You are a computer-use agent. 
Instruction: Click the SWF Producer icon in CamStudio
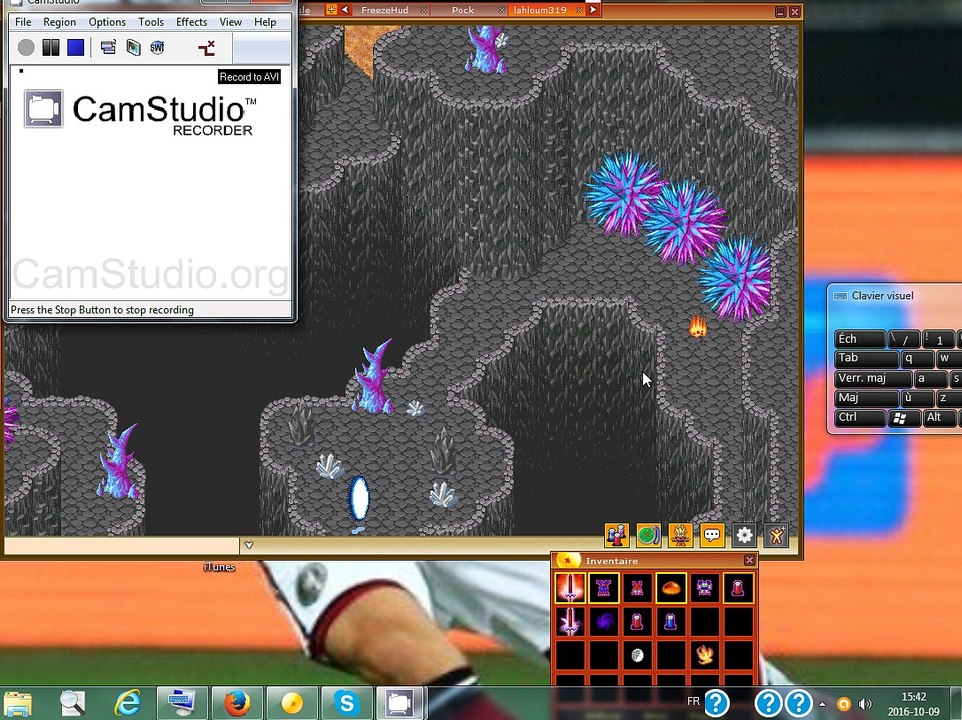click(157, 47)
